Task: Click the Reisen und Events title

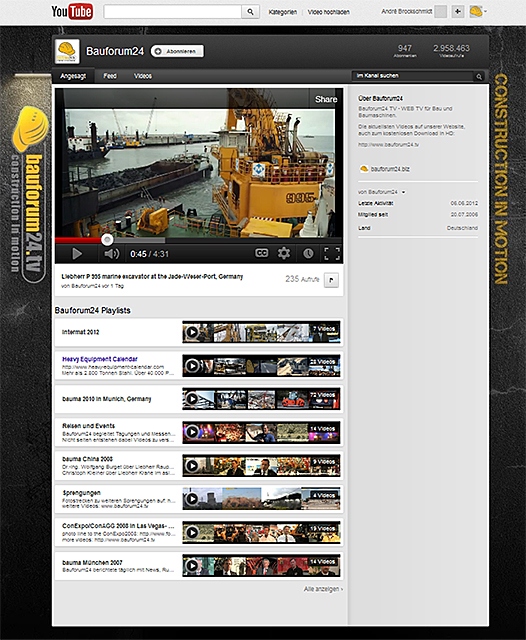Action: [89, 426]
